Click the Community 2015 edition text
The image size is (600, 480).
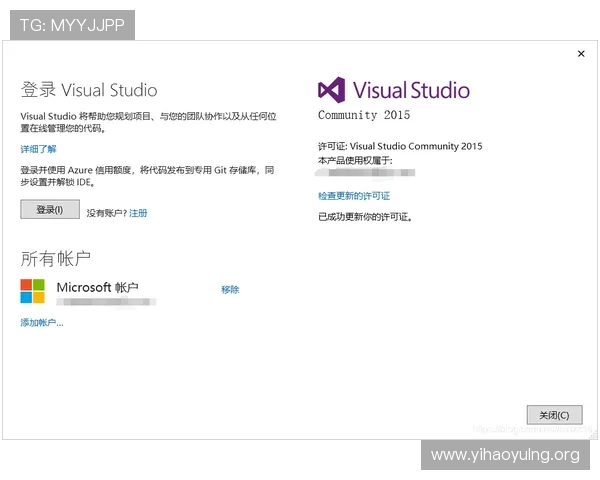pyautogui.click(x=364, y=115)
